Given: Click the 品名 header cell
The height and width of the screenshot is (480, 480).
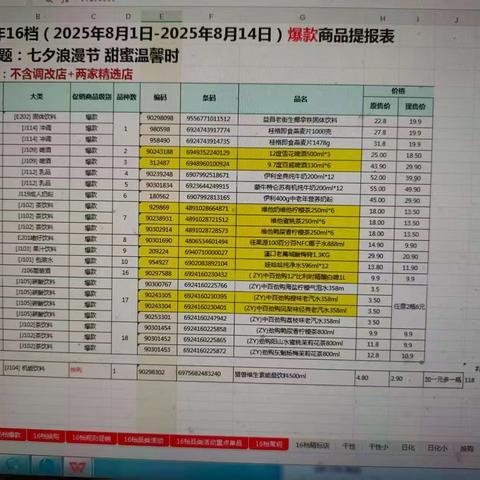Looking at the screenshot, I should pyautogui.click(x=301, y=99).
